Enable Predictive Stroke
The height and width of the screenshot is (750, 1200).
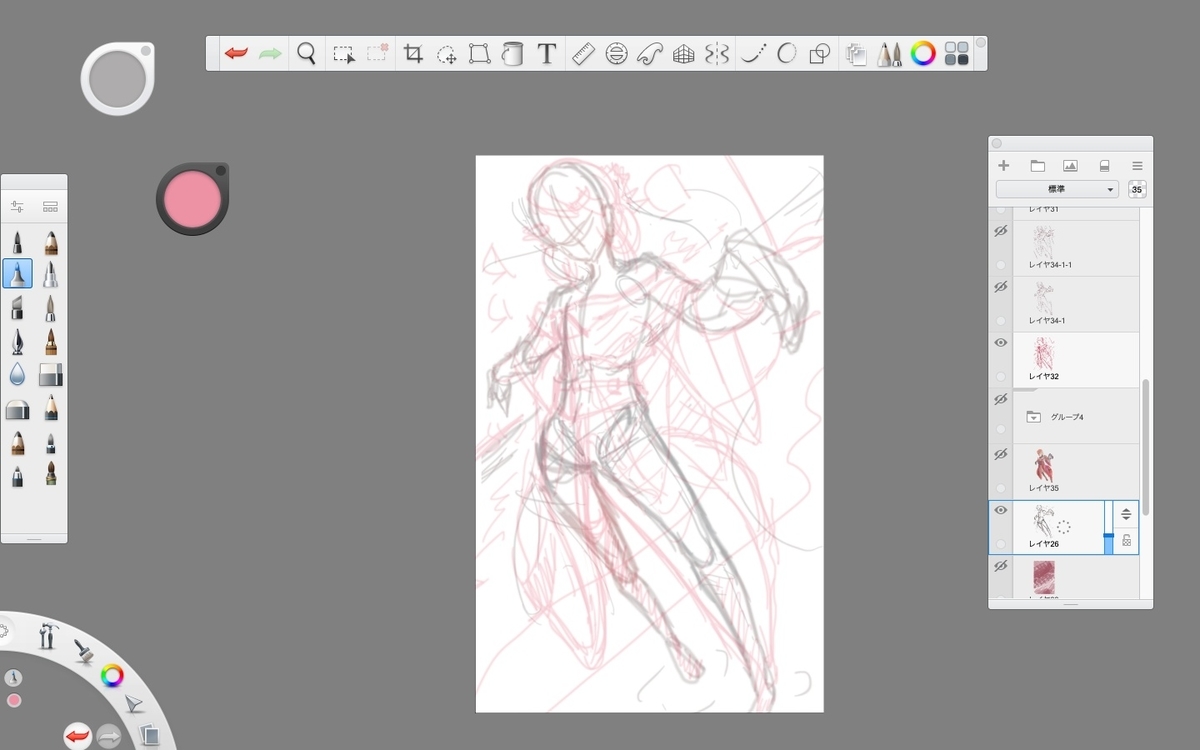click(x=787, y=54)
